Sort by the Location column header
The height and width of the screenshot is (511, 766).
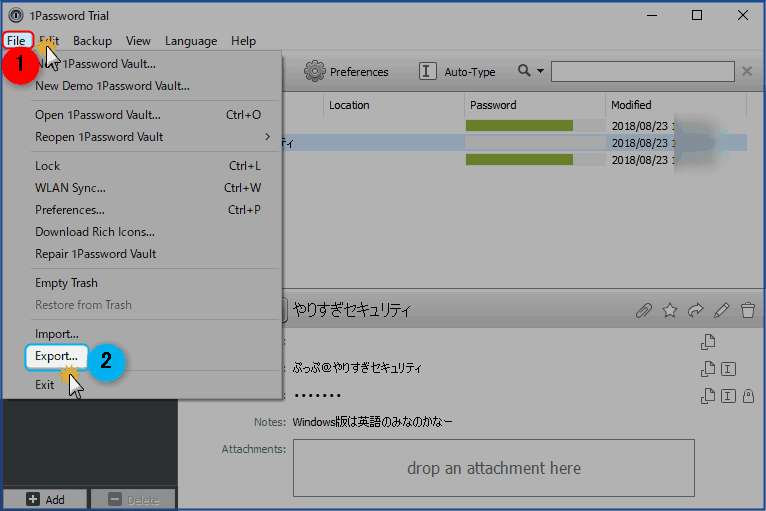click(394, 105)
